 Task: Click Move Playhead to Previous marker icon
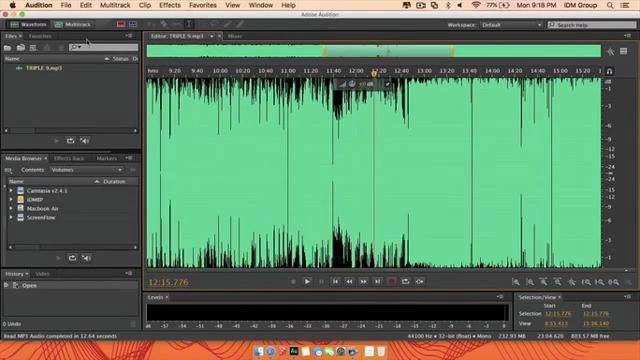click(336, 281)
